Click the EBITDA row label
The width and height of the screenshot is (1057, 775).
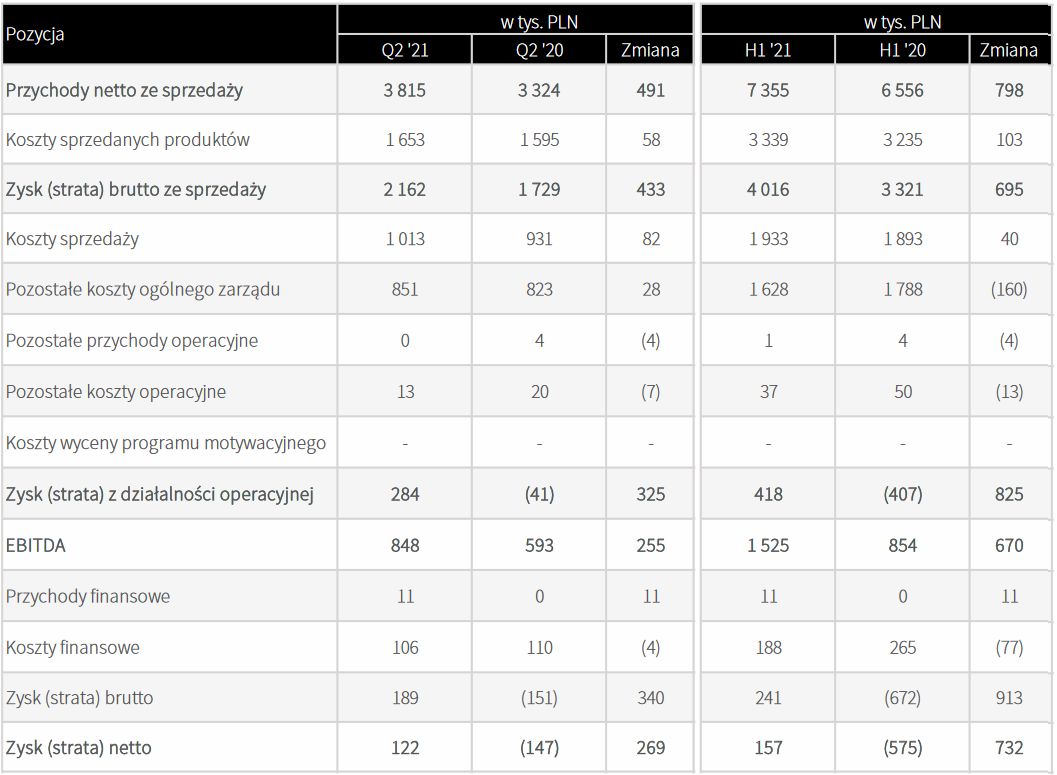pos(36,545)
